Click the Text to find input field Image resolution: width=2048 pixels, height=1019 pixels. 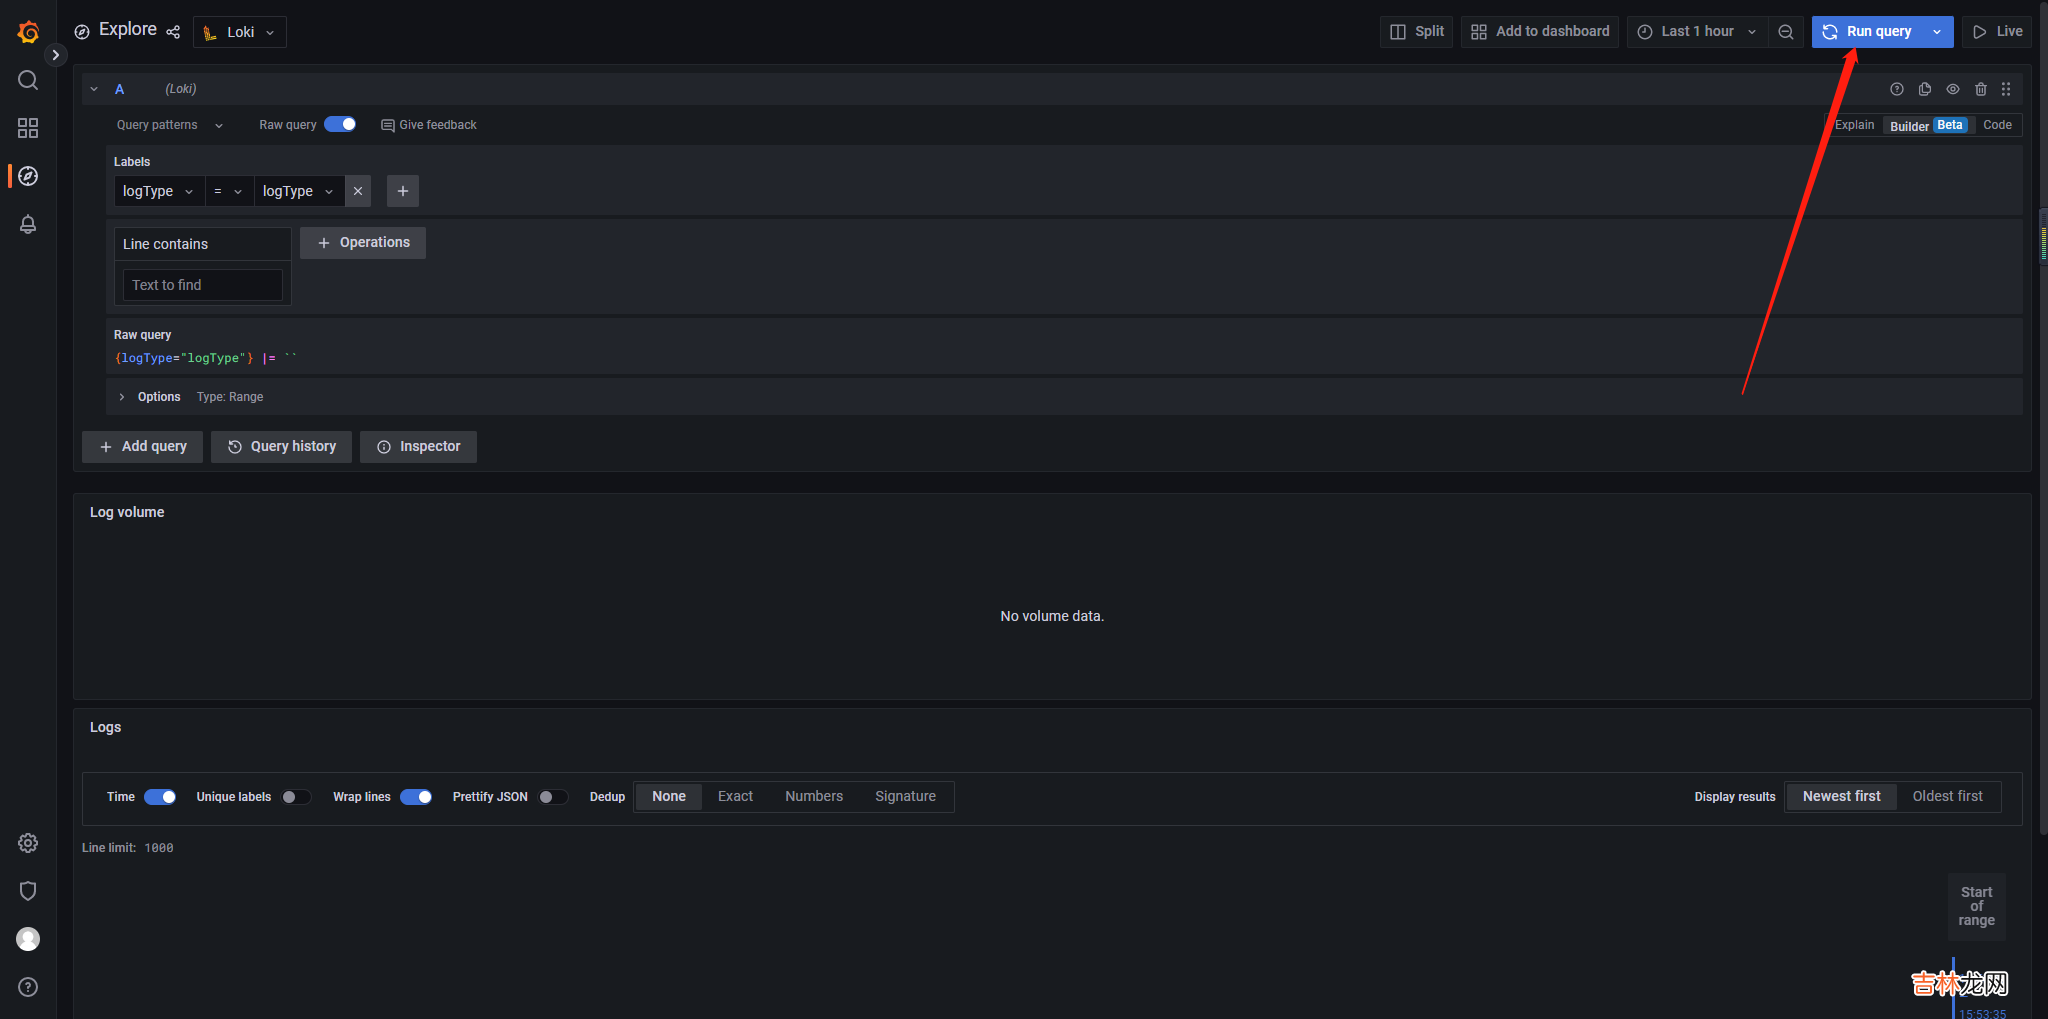pyautogui.click(x=202, y=285)
